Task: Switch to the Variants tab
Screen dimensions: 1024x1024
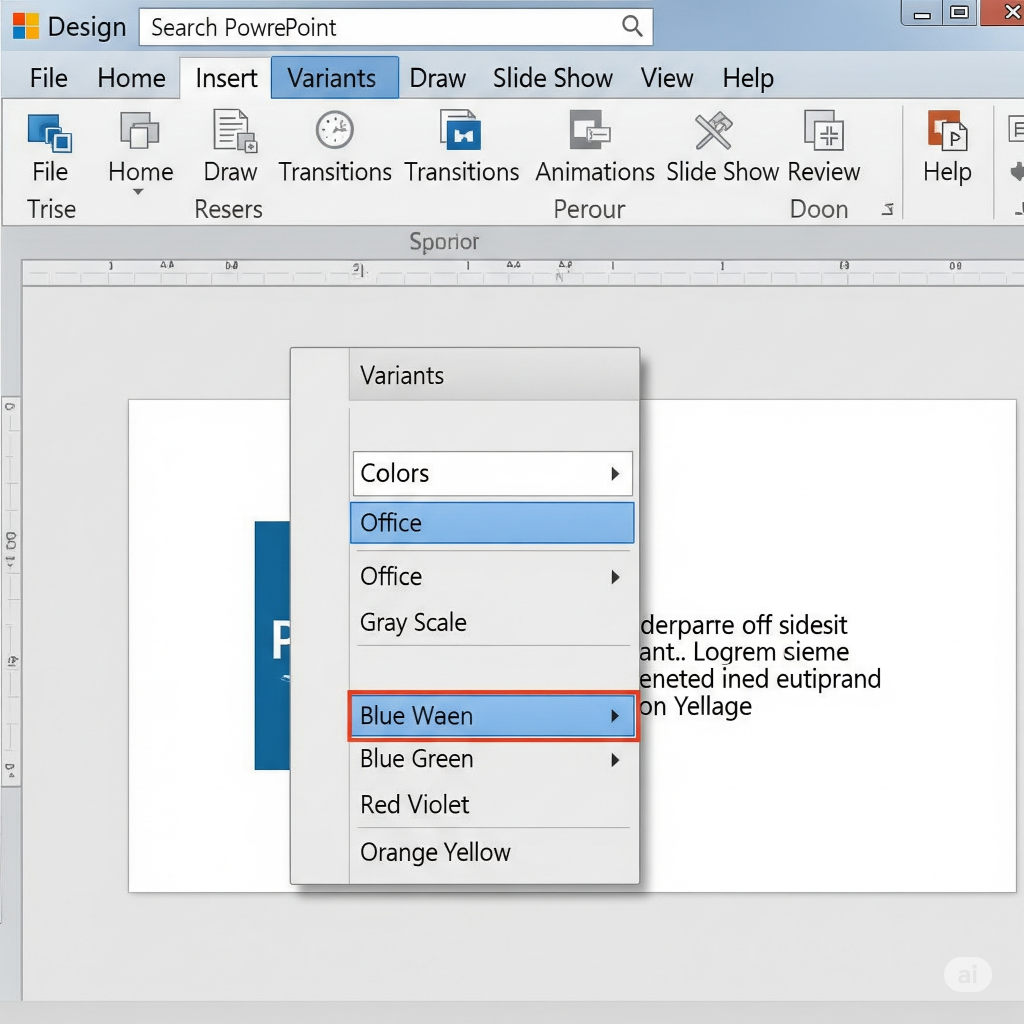Action: pyautogui.click(x=331, y=78)
